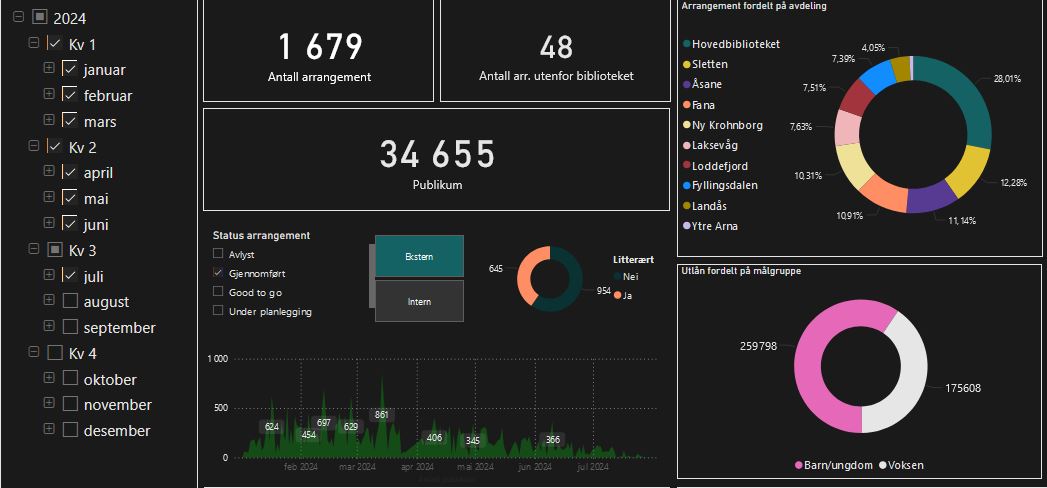
Task: Collapse the Kv 1 tree node
Action: coord(33,43)
